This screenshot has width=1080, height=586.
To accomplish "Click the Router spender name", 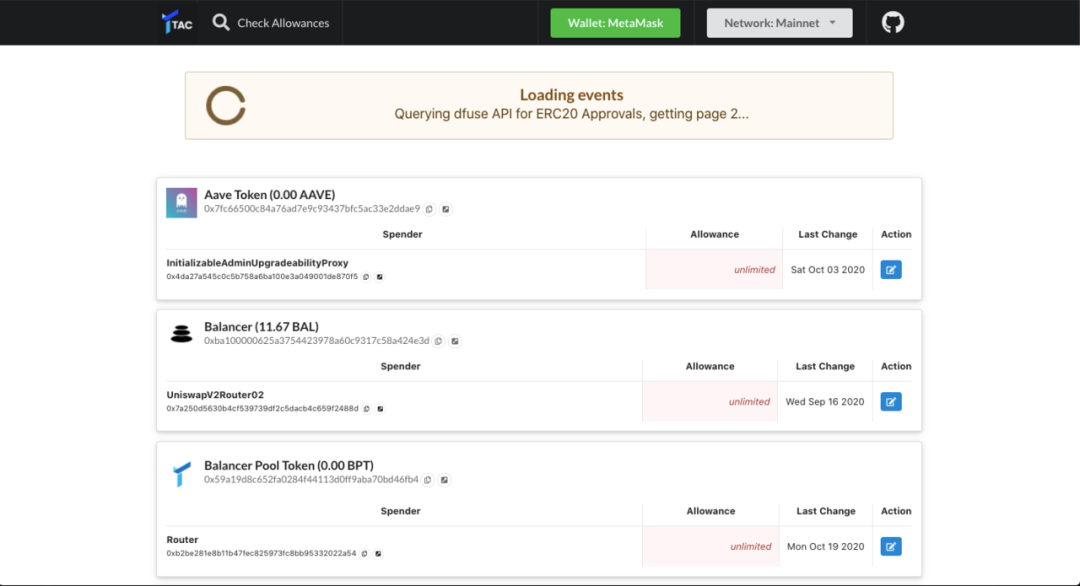I will coord(182,540).
